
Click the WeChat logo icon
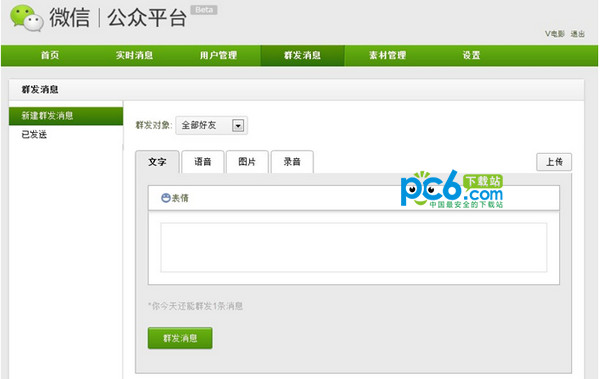pos(27,18)
